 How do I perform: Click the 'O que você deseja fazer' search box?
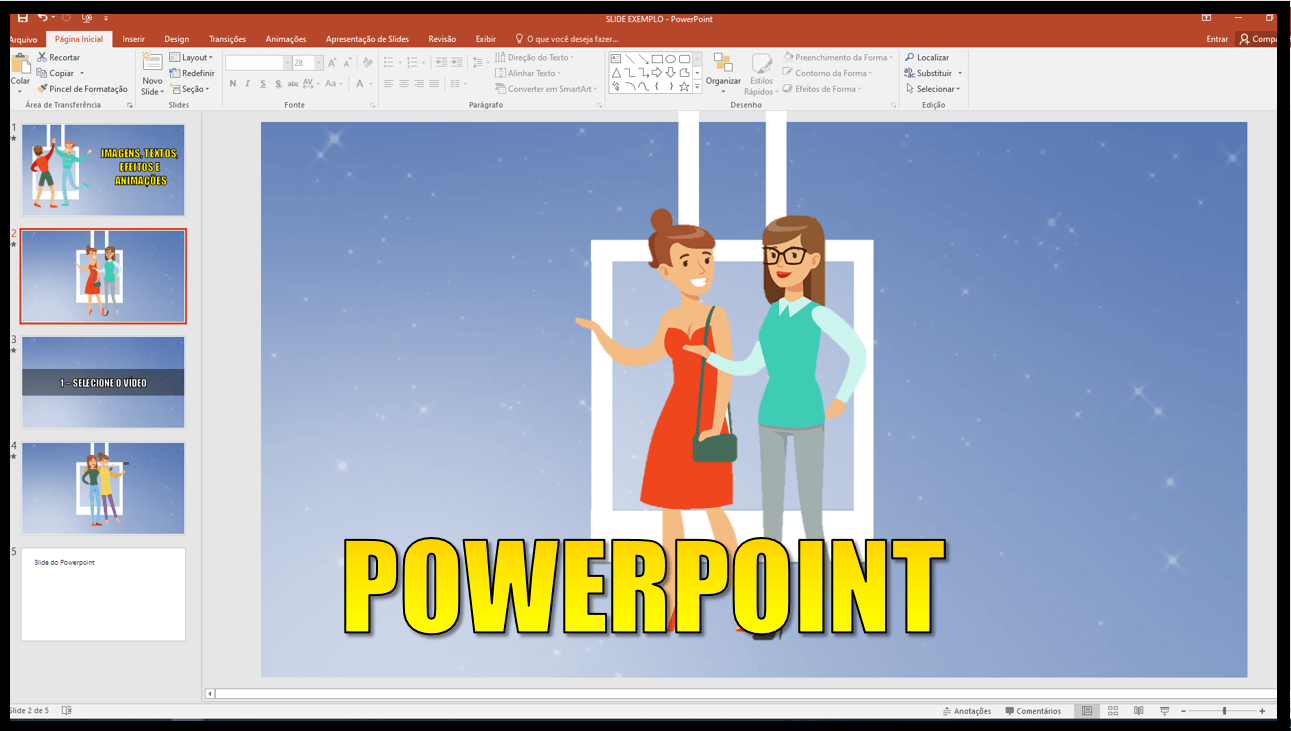point(566,39)
